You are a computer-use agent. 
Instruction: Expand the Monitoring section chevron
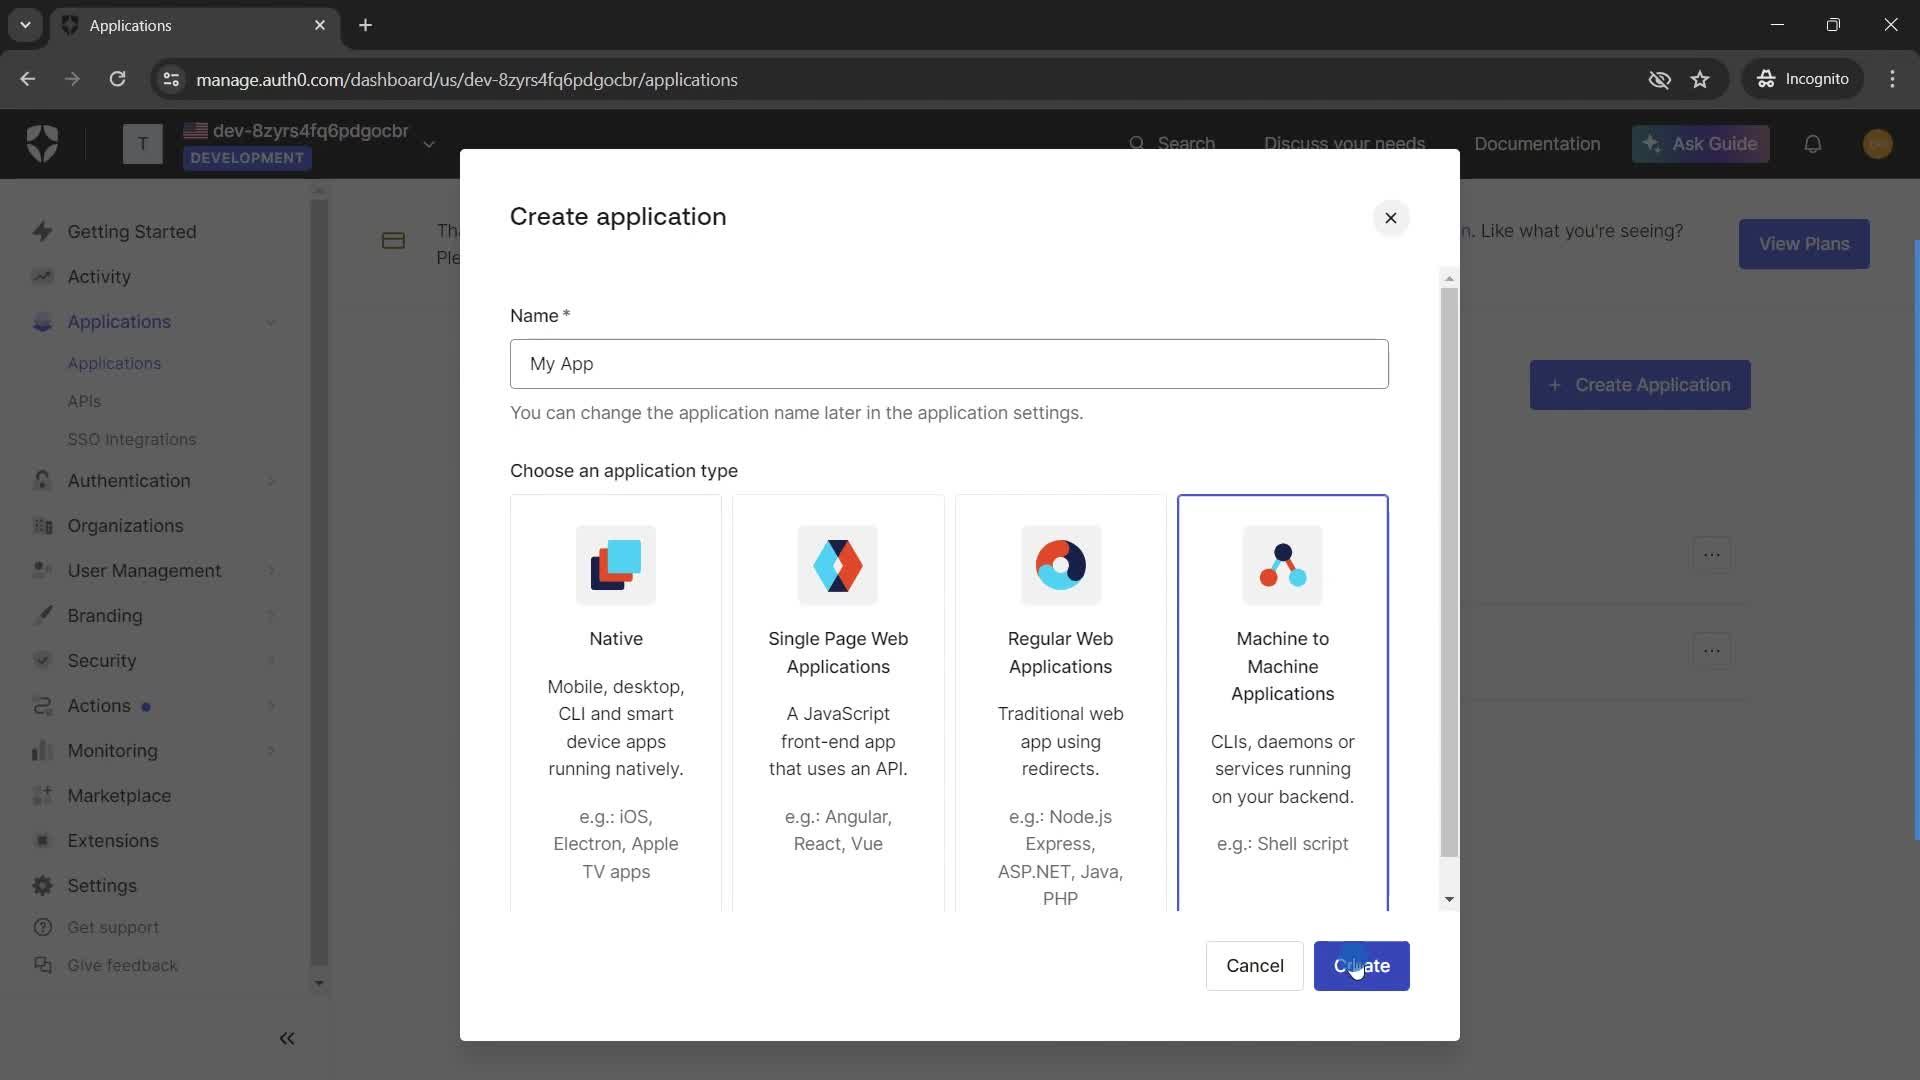coord(271,751)
